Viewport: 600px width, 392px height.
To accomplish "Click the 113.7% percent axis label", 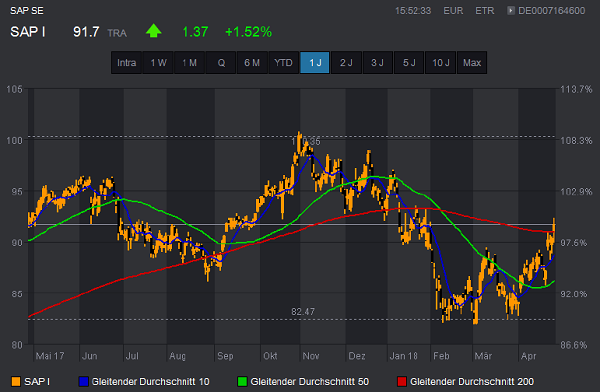I will click(576, 89).
